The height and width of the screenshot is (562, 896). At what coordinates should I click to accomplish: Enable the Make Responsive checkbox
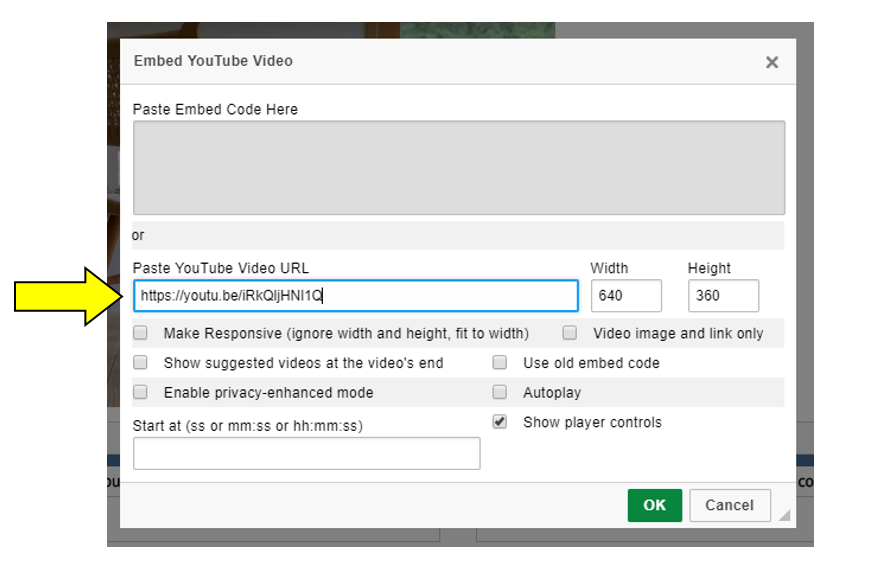(x=141, y=333)
